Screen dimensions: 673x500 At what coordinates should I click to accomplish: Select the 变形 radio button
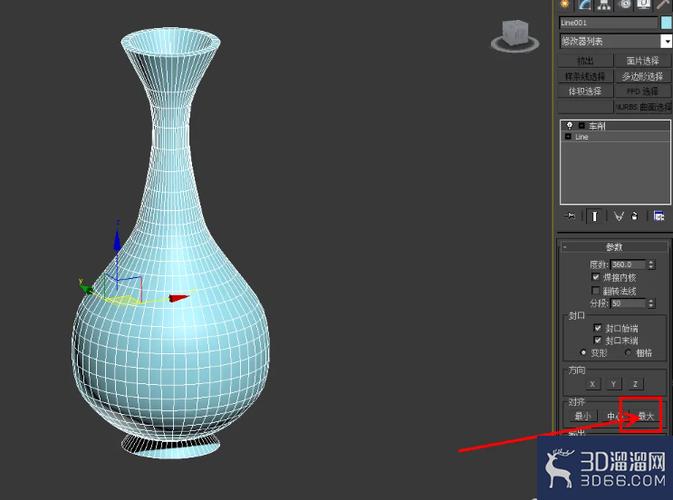pyautogui.click(x=583, y=352)
